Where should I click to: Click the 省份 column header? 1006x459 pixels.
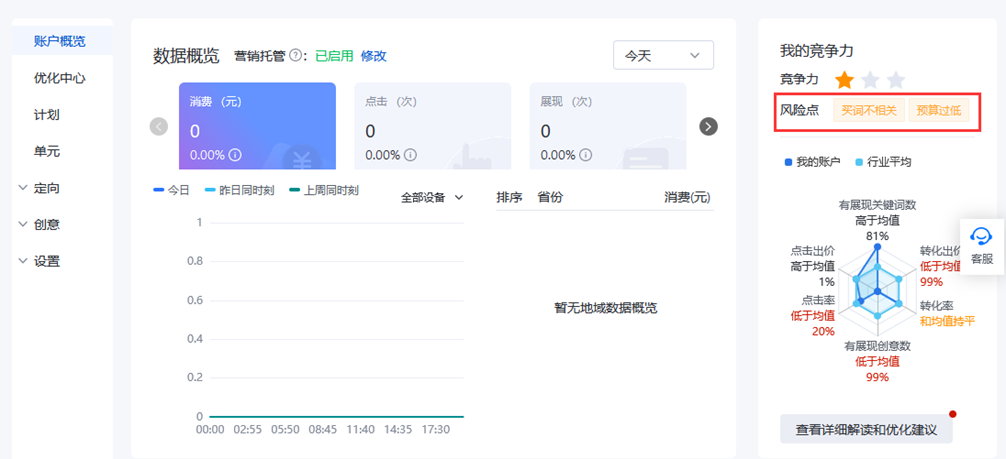pos(550,197)
